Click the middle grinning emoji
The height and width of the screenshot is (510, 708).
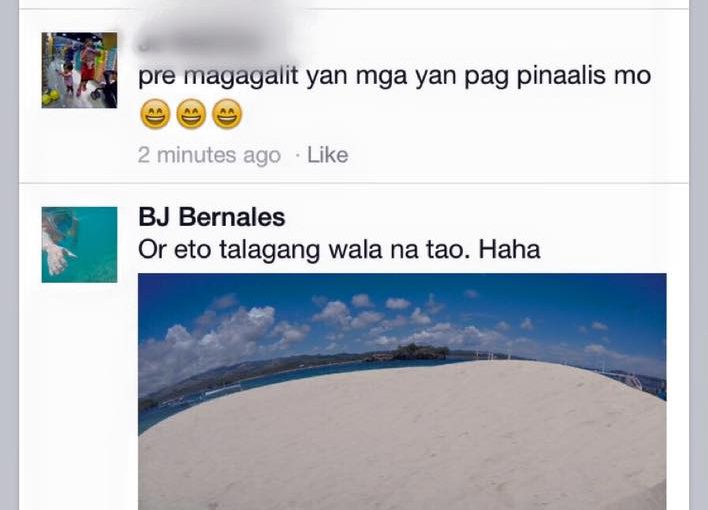point(191,114)
